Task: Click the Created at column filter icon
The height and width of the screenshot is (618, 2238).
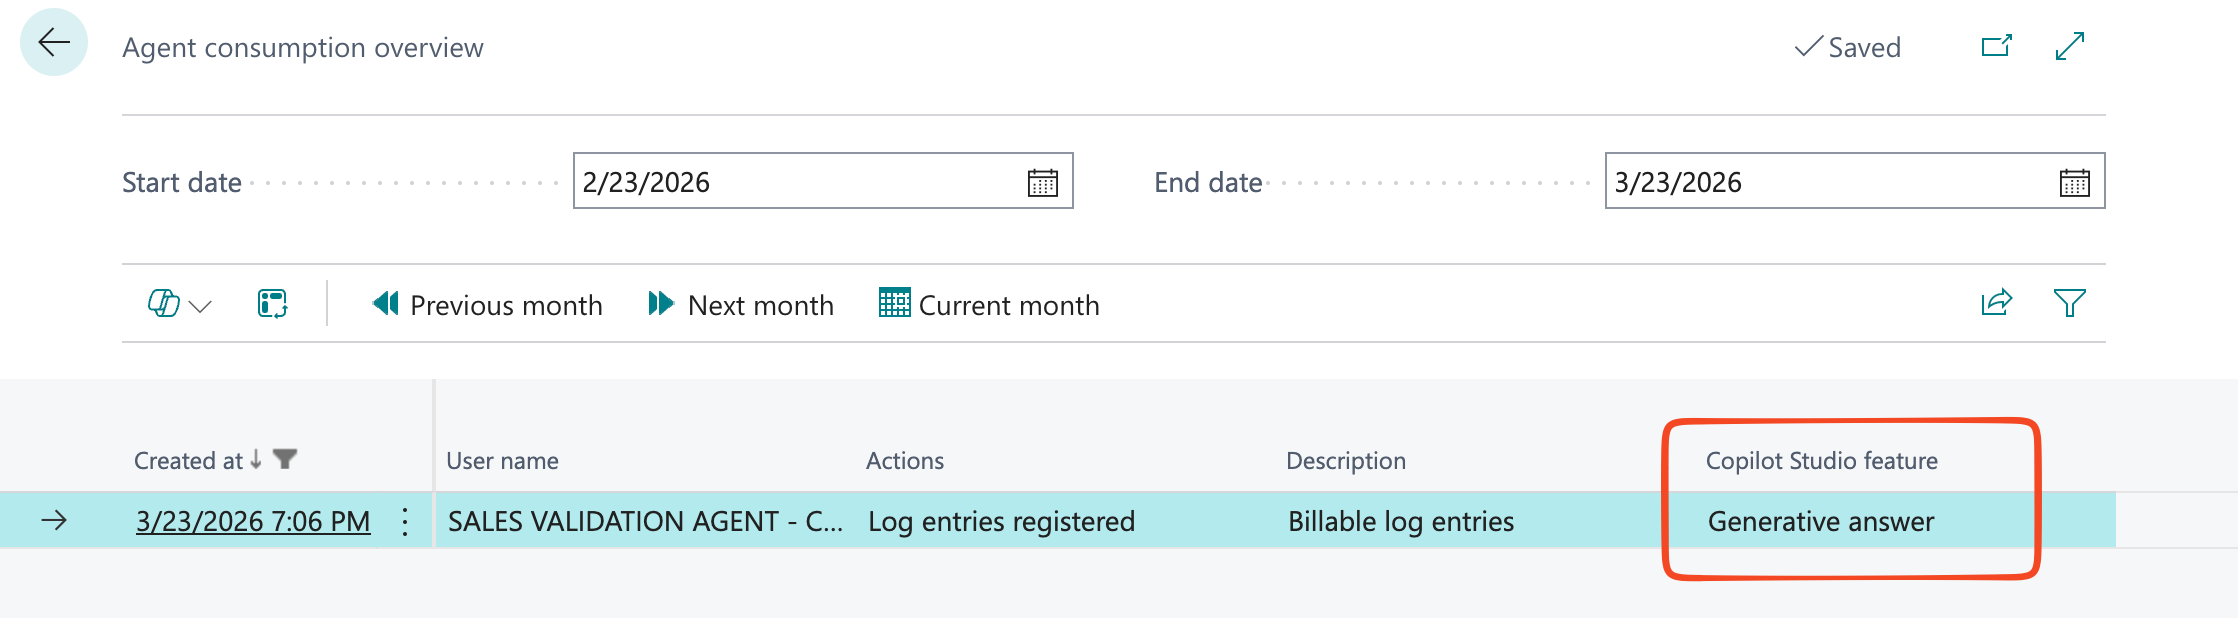Action: (285, 459)
